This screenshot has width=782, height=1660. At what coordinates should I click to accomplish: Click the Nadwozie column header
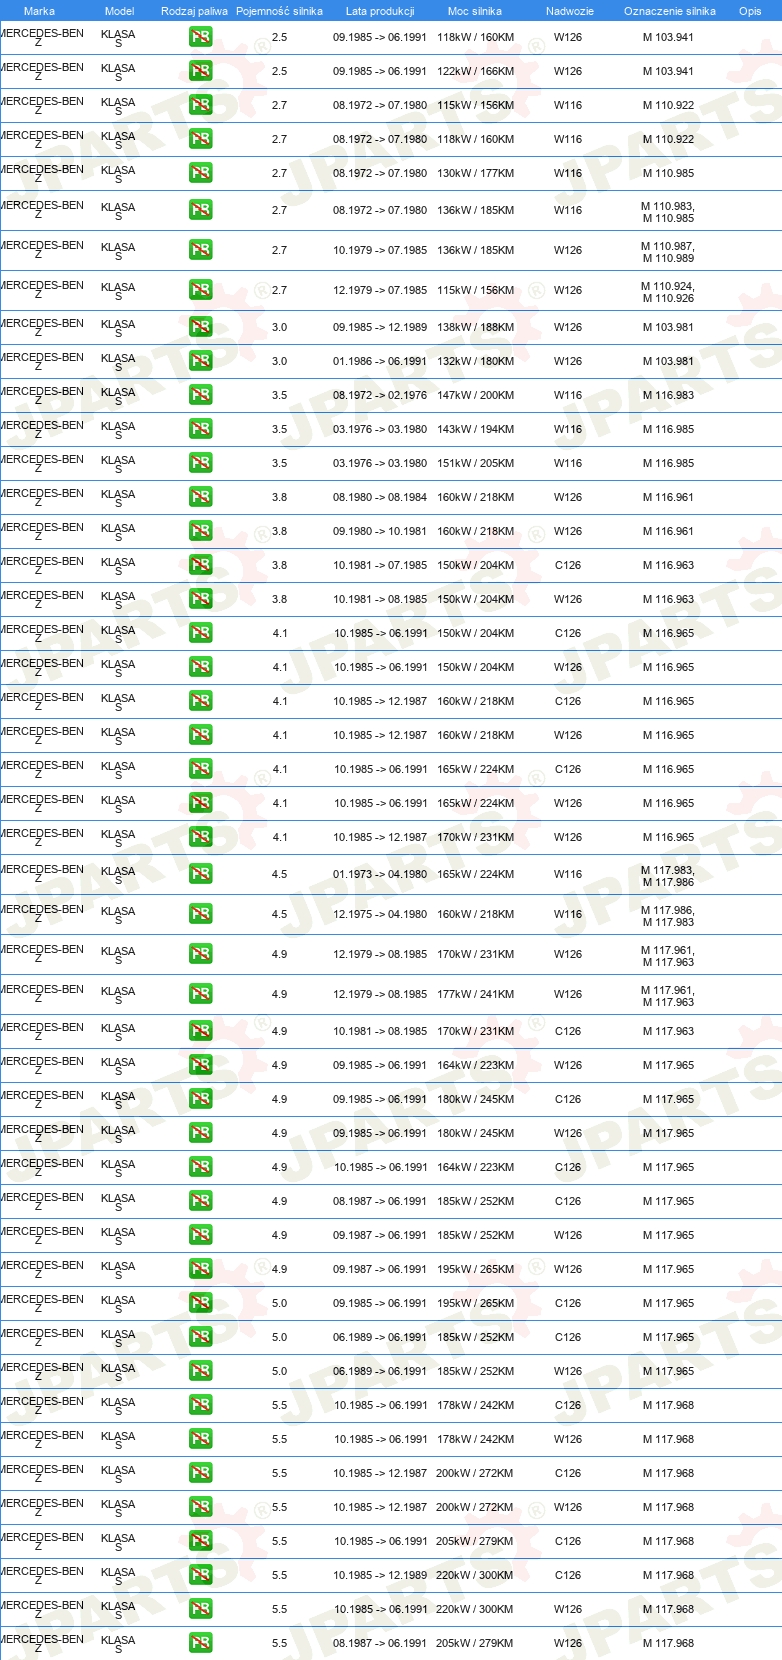570,11
